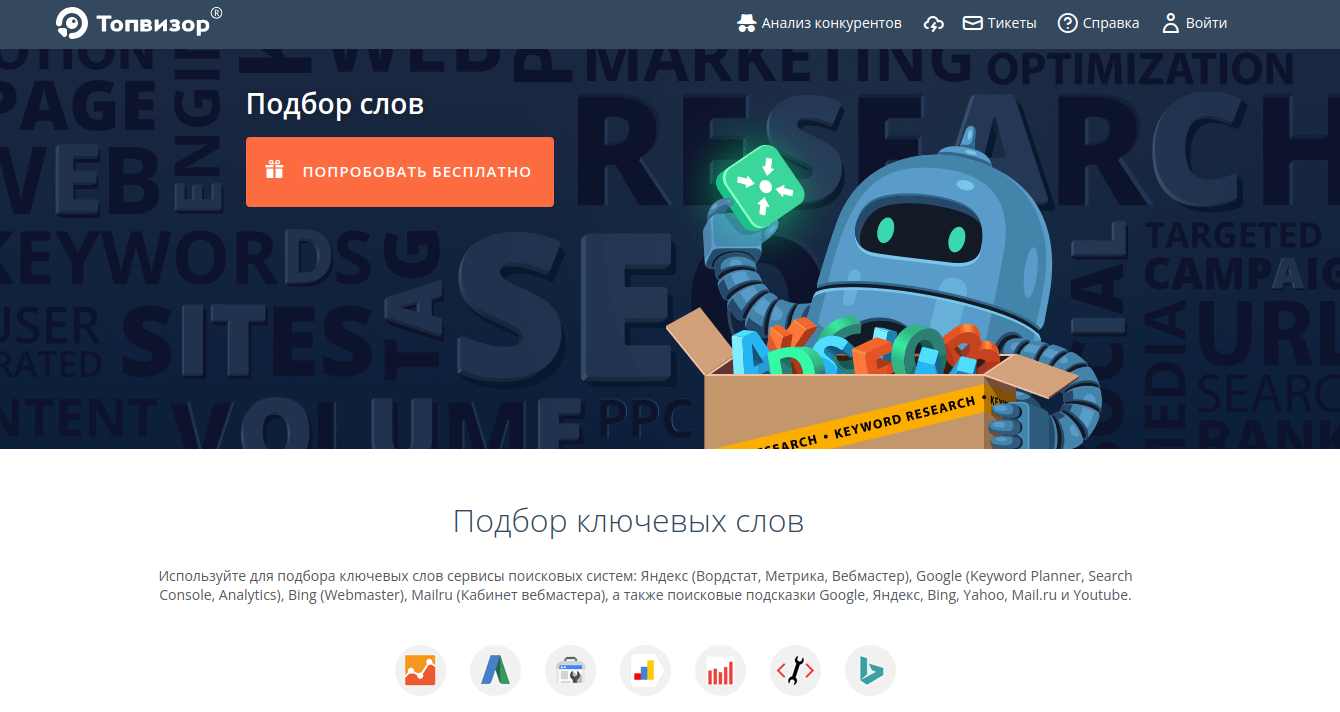
Task: Open the Тикеты section in the header
Action: pos(999,23)
